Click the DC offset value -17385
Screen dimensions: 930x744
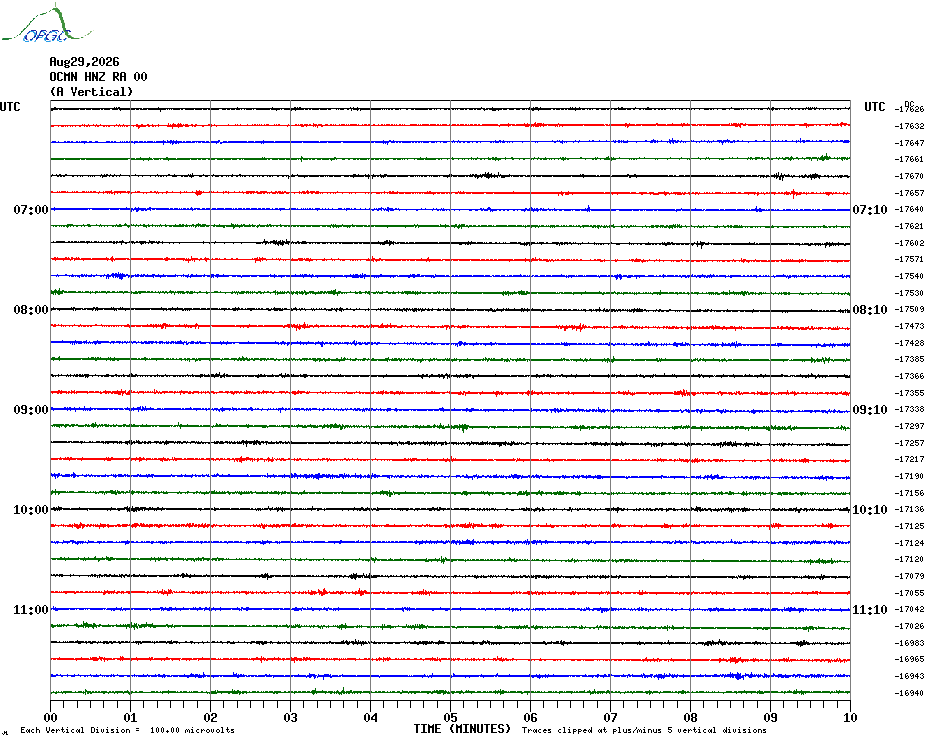910,359
